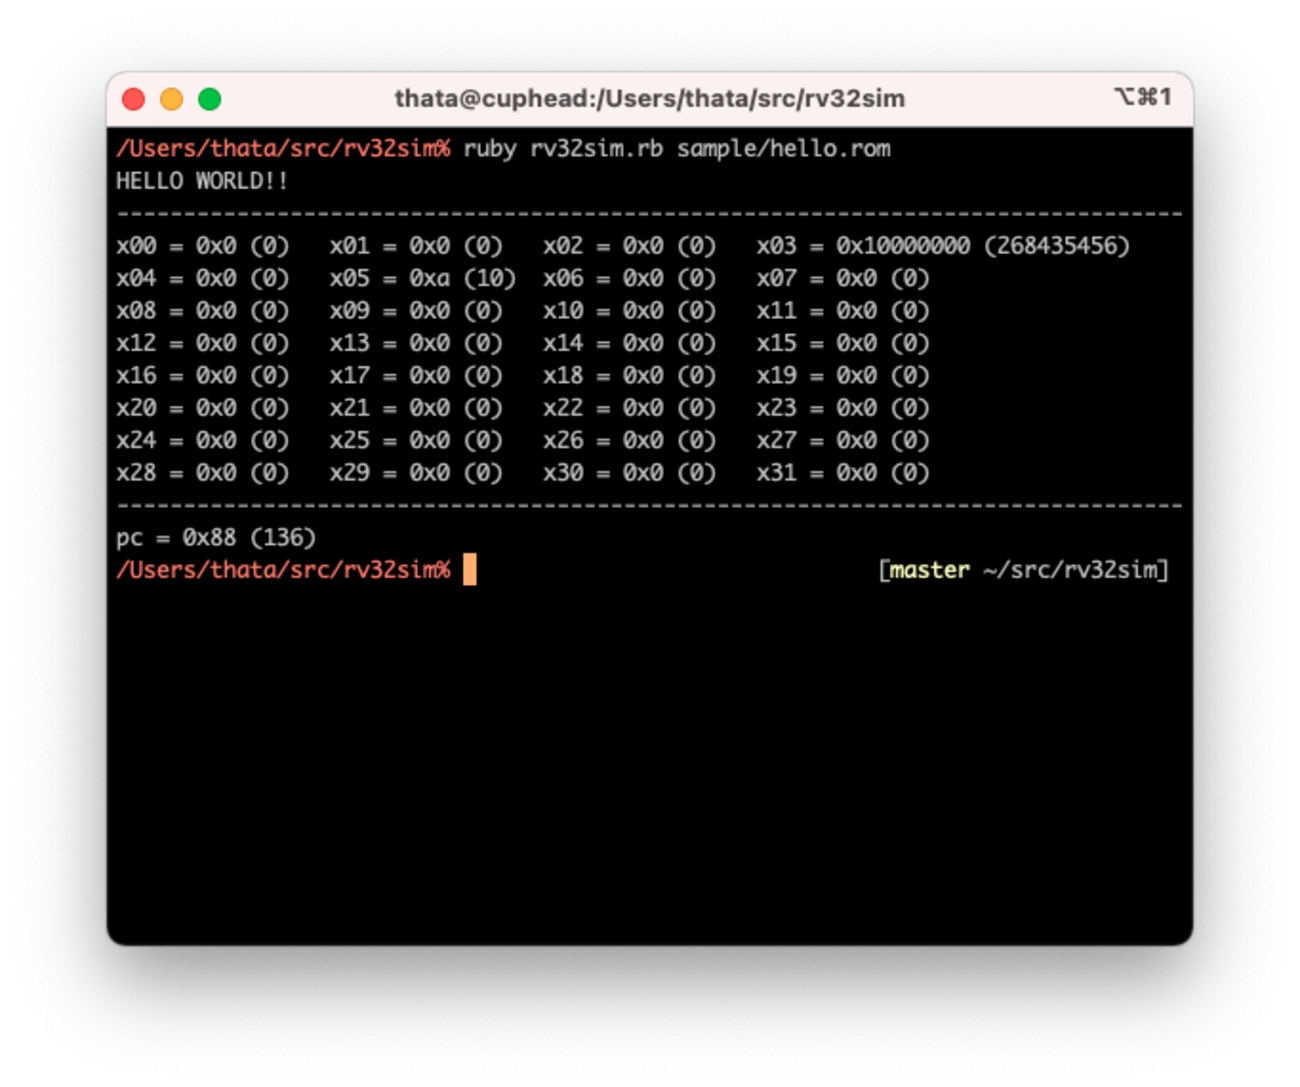
Task: Click the decimal value 268435456
Action: point(1057,246)
